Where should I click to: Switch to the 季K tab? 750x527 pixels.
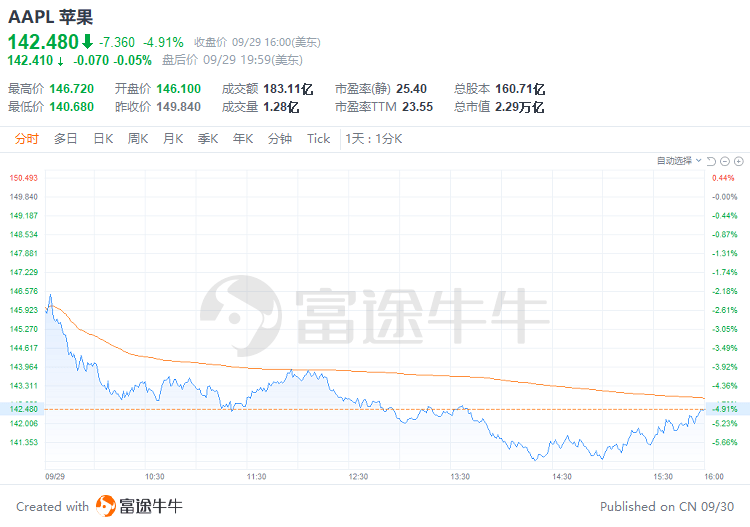coord(208,139)
